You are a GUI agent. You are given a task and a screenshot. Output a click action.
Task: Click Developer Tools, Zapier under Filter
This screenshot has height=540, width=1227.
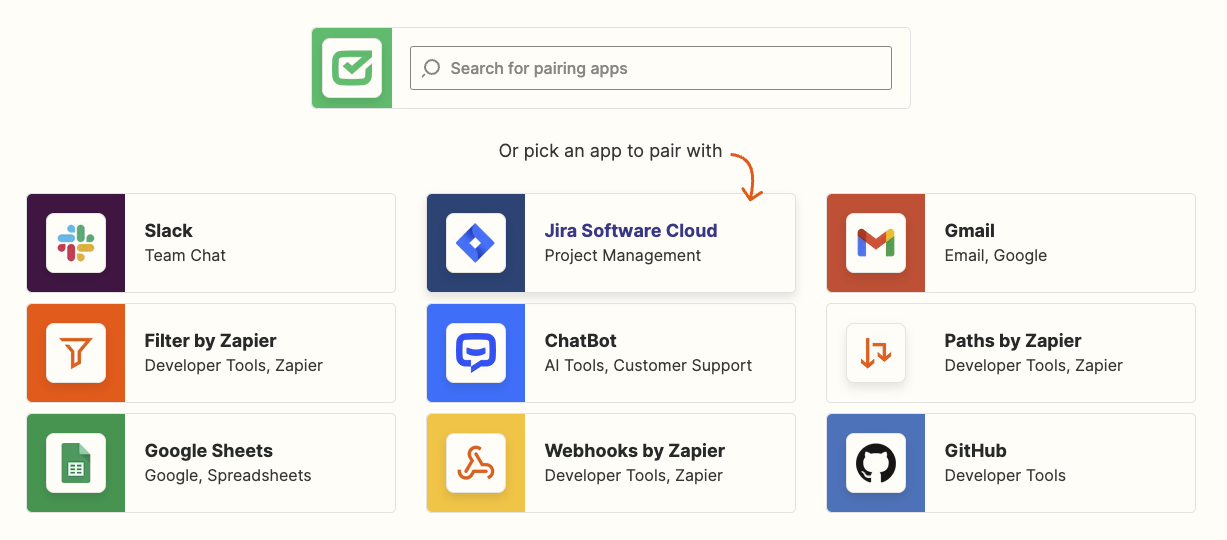coord(234,366)
